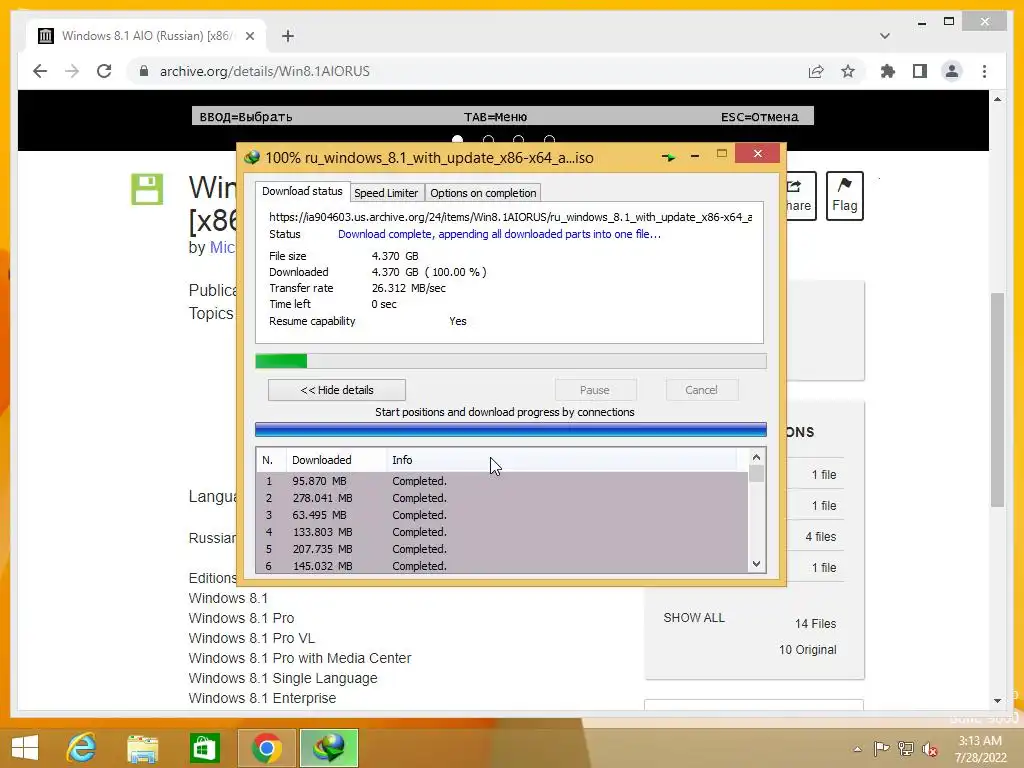Viewport: 1024px width, 768px height.
Task: Click the Cancel button
Action: pyautogui.click(x=701, y=390)
